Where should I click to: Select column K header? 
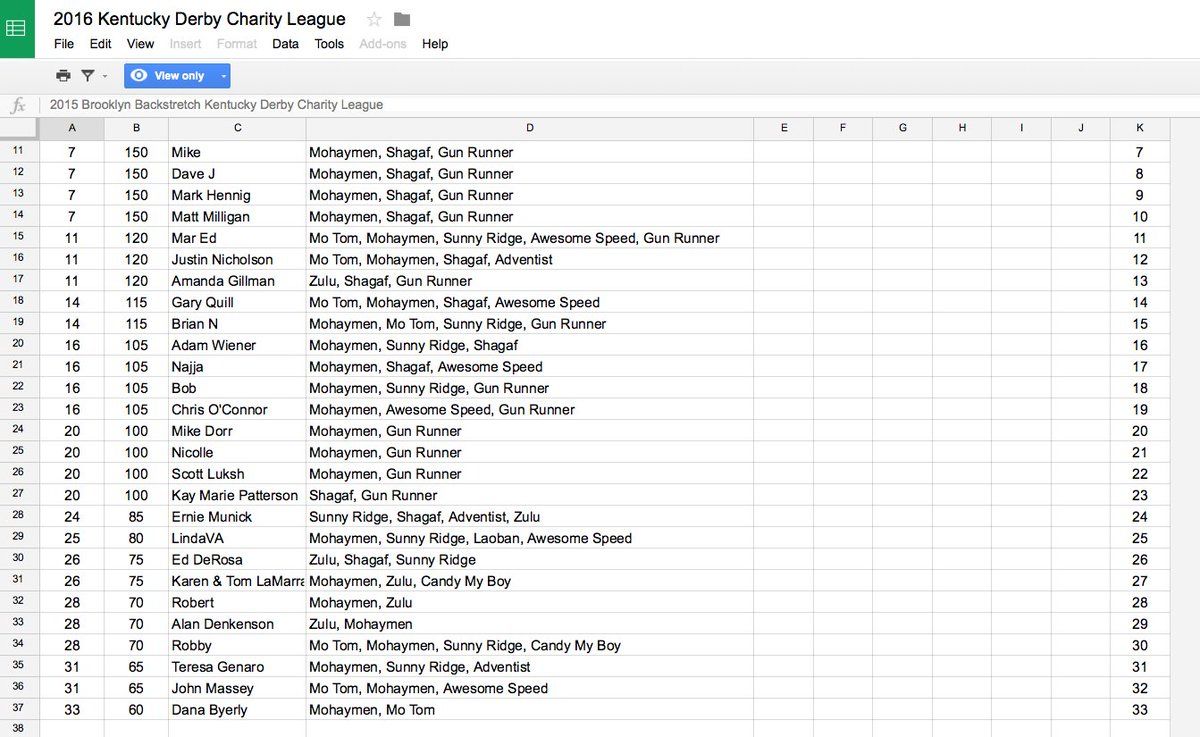1140,128
